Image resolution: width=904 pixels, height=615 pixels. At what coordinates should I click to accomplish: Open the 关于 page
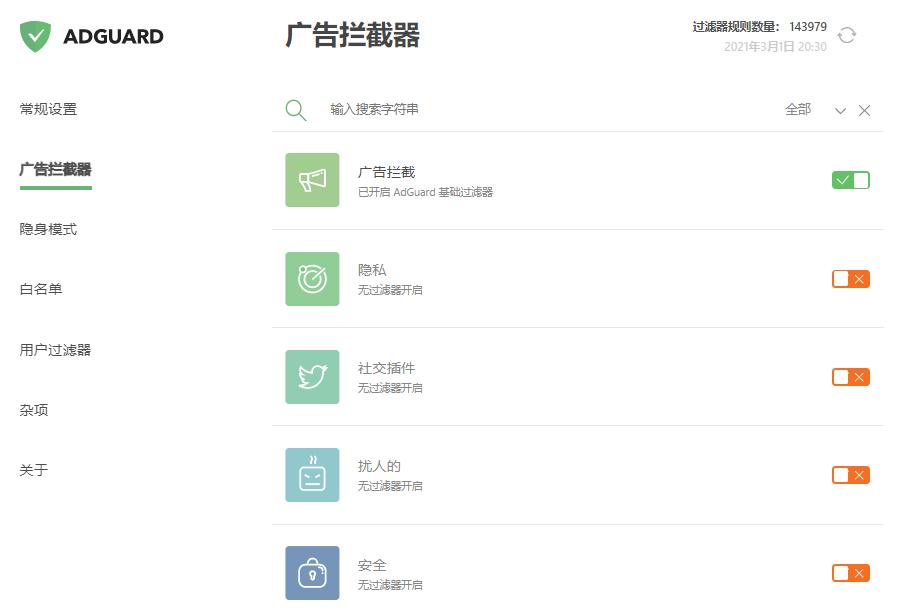(x=34, y=470)
